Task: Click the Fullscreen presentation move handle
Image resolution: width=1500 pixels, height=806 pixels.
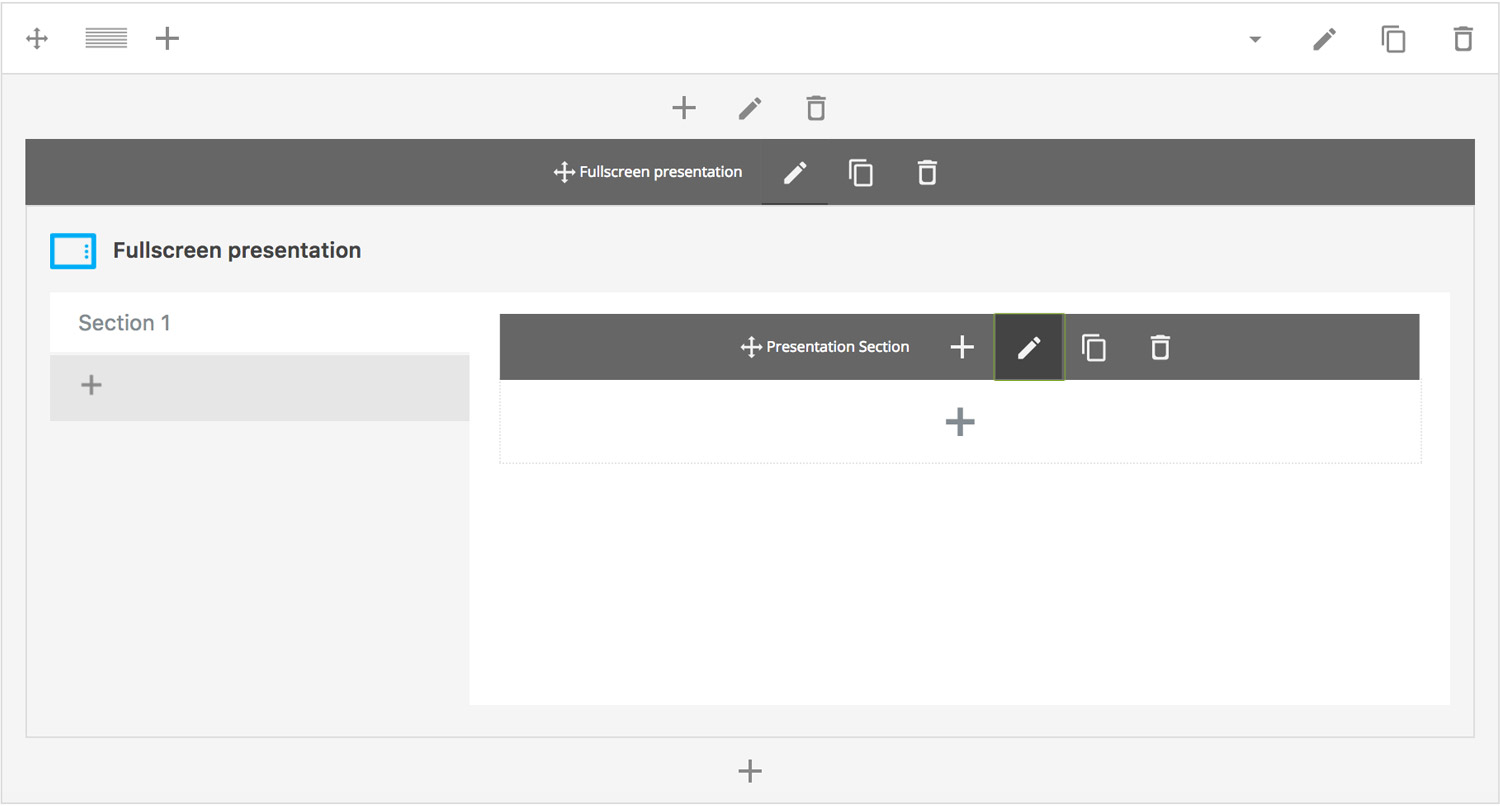Action: (x=563, y=172)
